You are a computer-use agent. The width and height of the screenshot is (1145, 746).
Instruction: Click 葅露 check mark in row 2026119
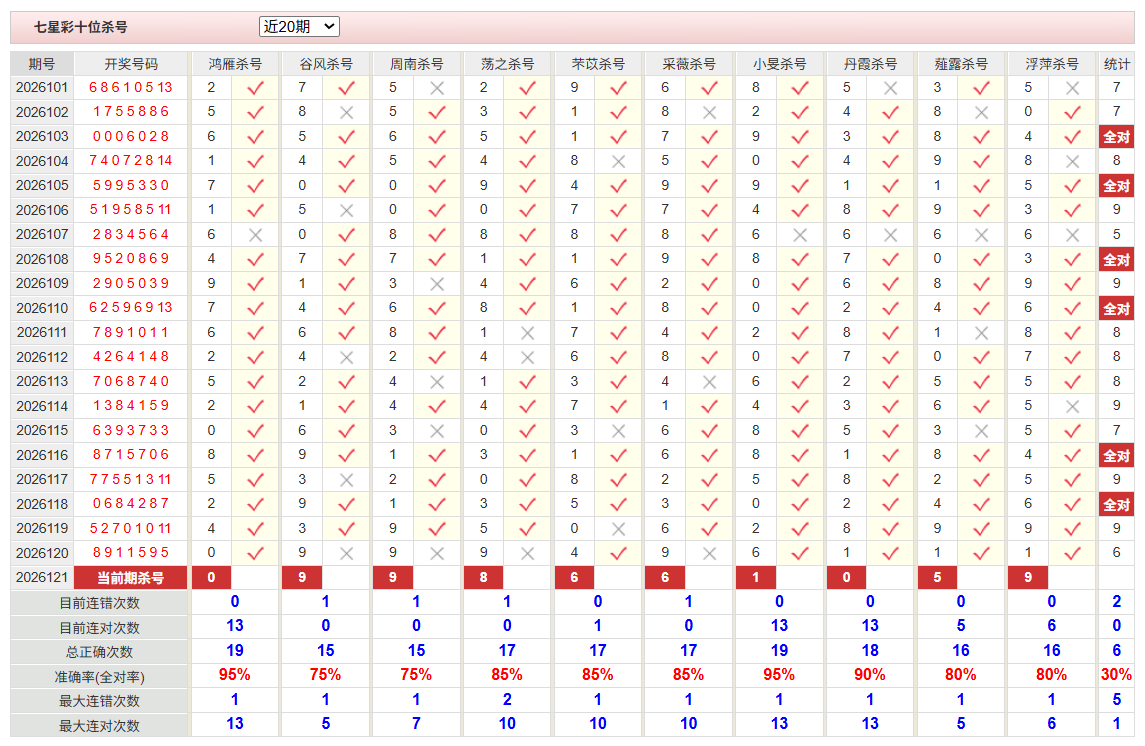tap(981, 528)
